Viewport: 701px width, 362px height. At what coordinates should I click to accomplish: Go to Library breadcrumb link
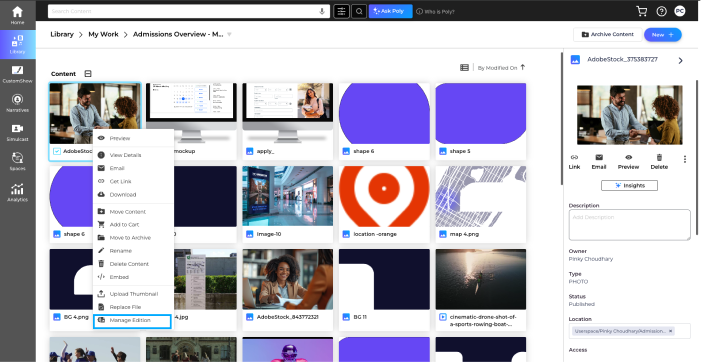pyautogui.click(x=62, y=34)
